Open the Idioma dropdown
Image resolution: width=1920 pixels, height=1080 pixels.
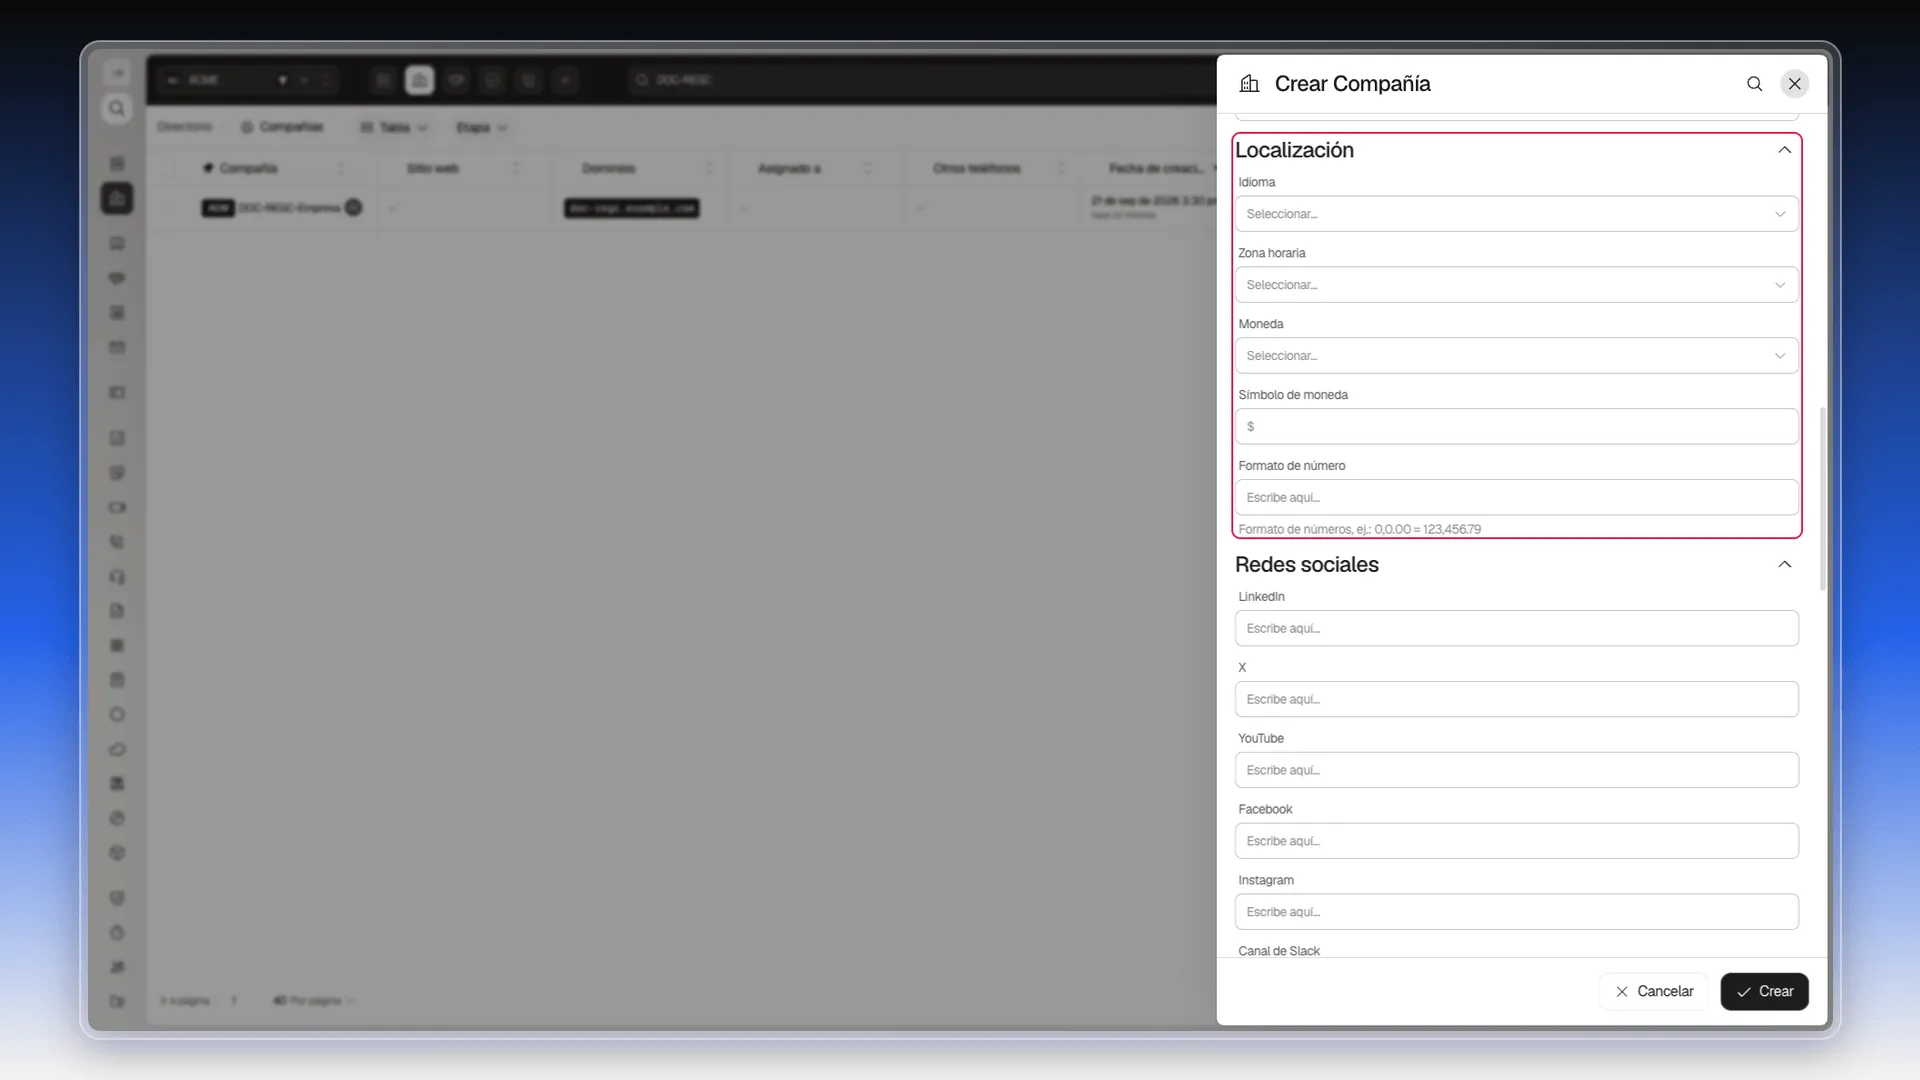tap(1516, 214)
